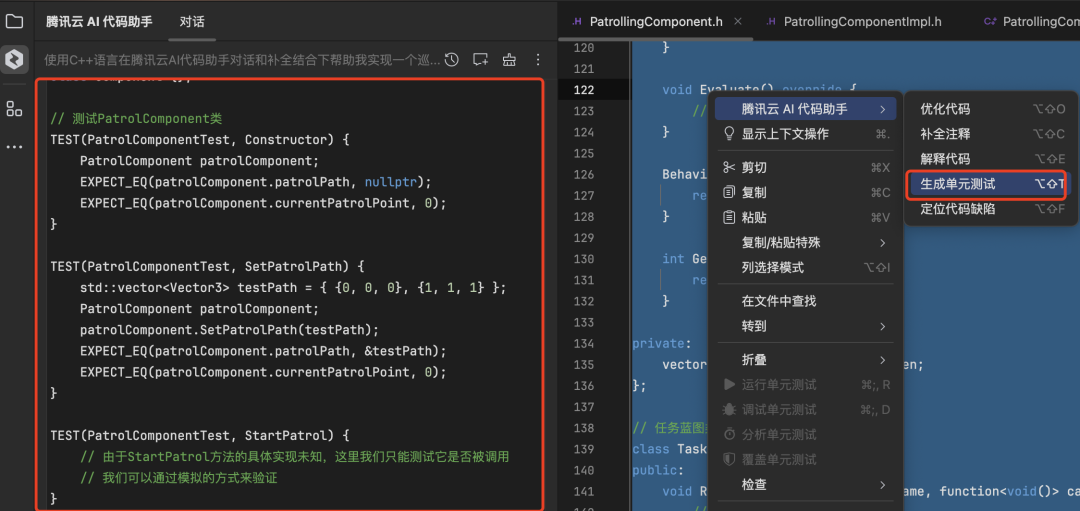This screenshot has height=511, width=1080.
Task: Click 'void Evaluate() override {' line in editor
Action: (760, 90)
